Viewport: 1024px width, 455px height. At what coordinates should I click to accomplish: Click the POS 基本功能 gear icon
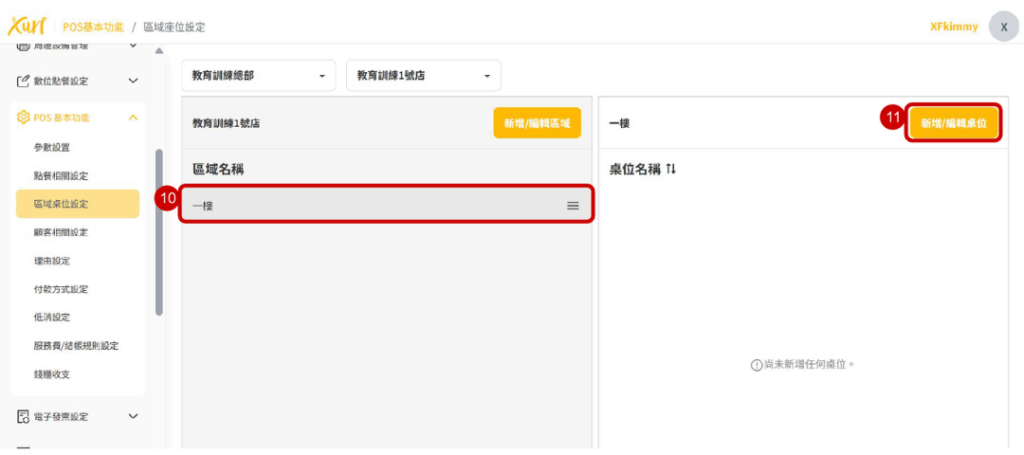pos(24,118)
